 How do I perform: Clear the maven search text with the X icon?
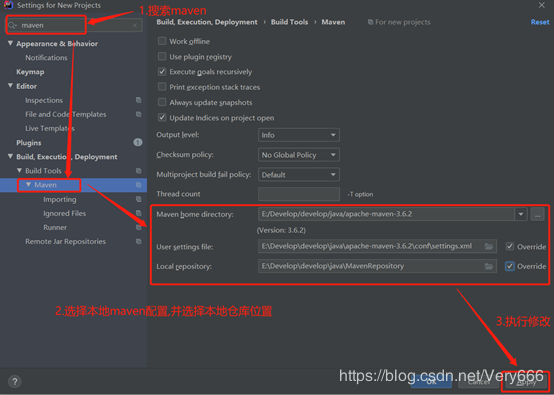135,25
